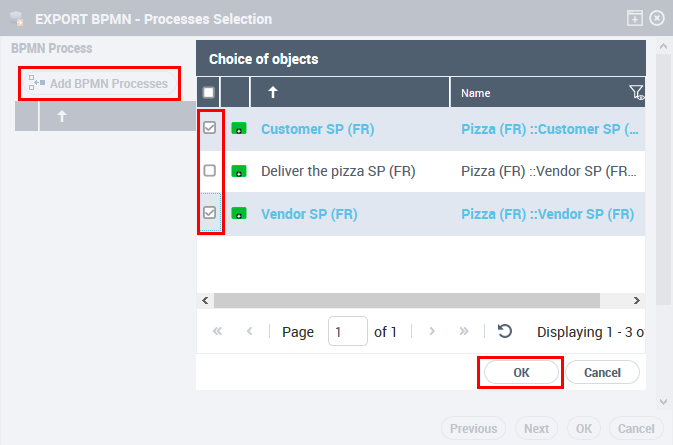The width and height of the screenshot is (673, 445).
Task: Check the Deliver the pizza SP (FR) checkbox
Action: pos(210,171)
